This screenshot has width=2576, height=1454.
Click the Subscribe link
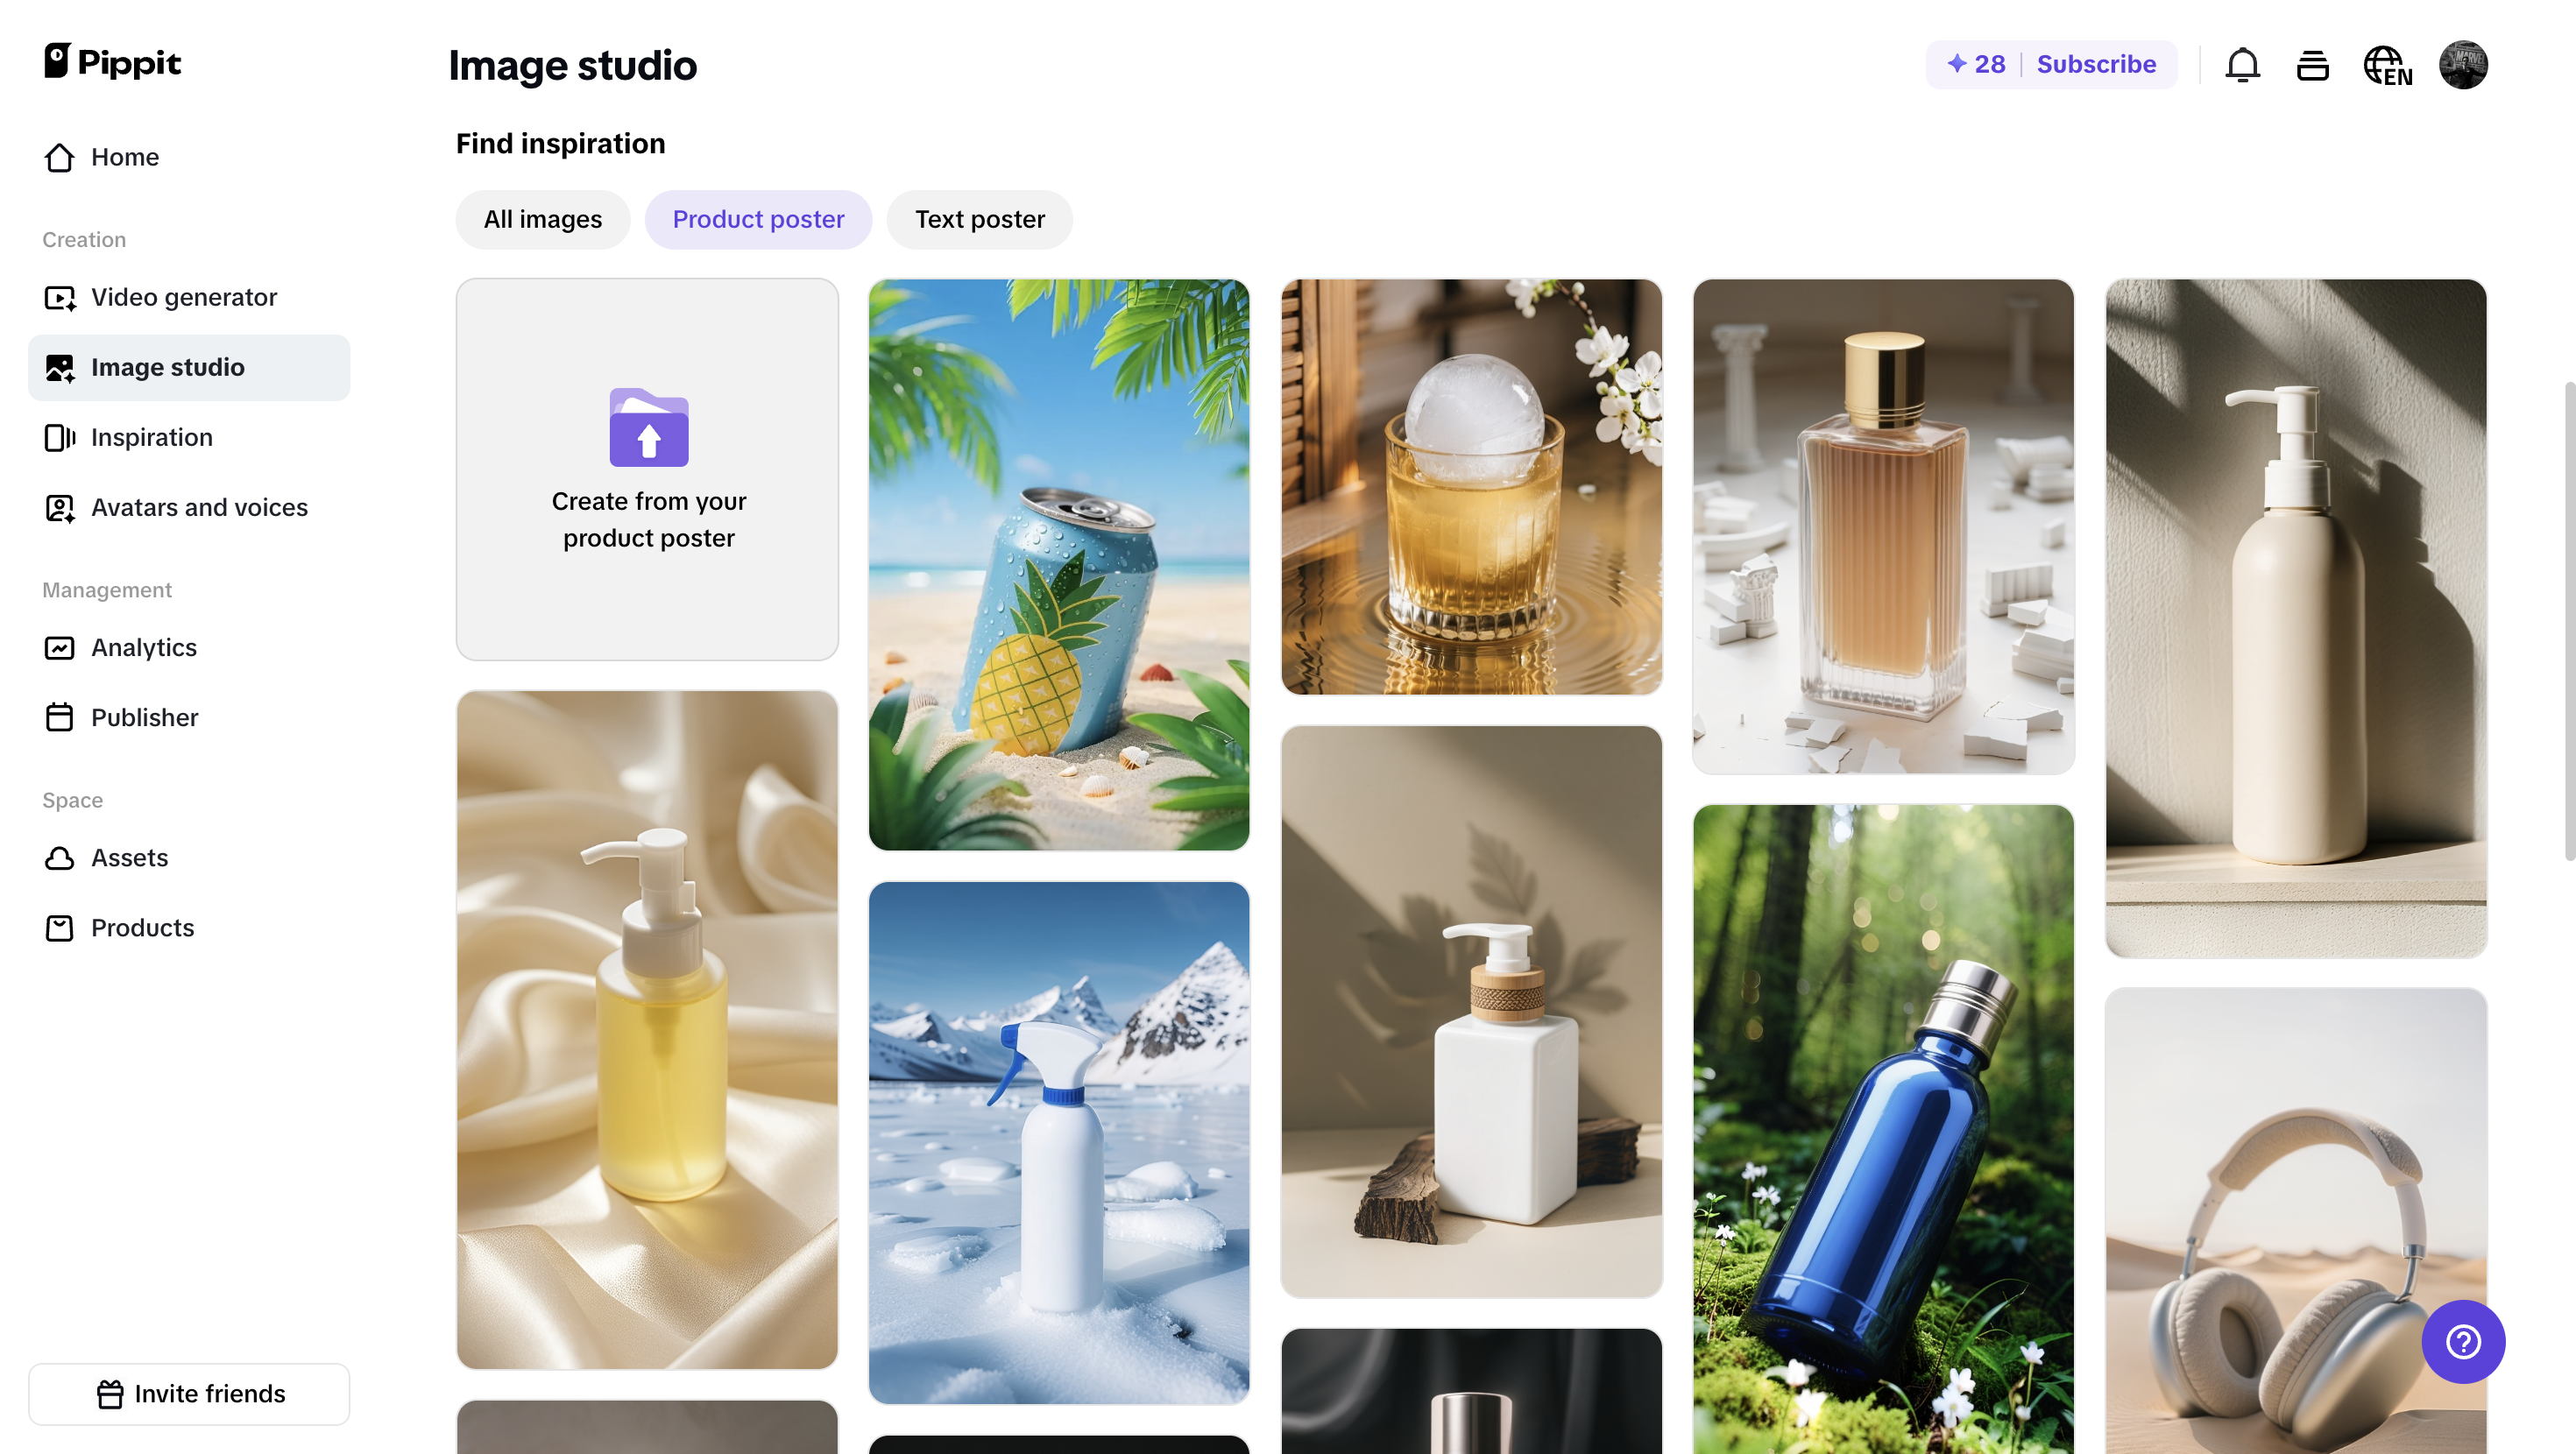(x=2096, y=64)
